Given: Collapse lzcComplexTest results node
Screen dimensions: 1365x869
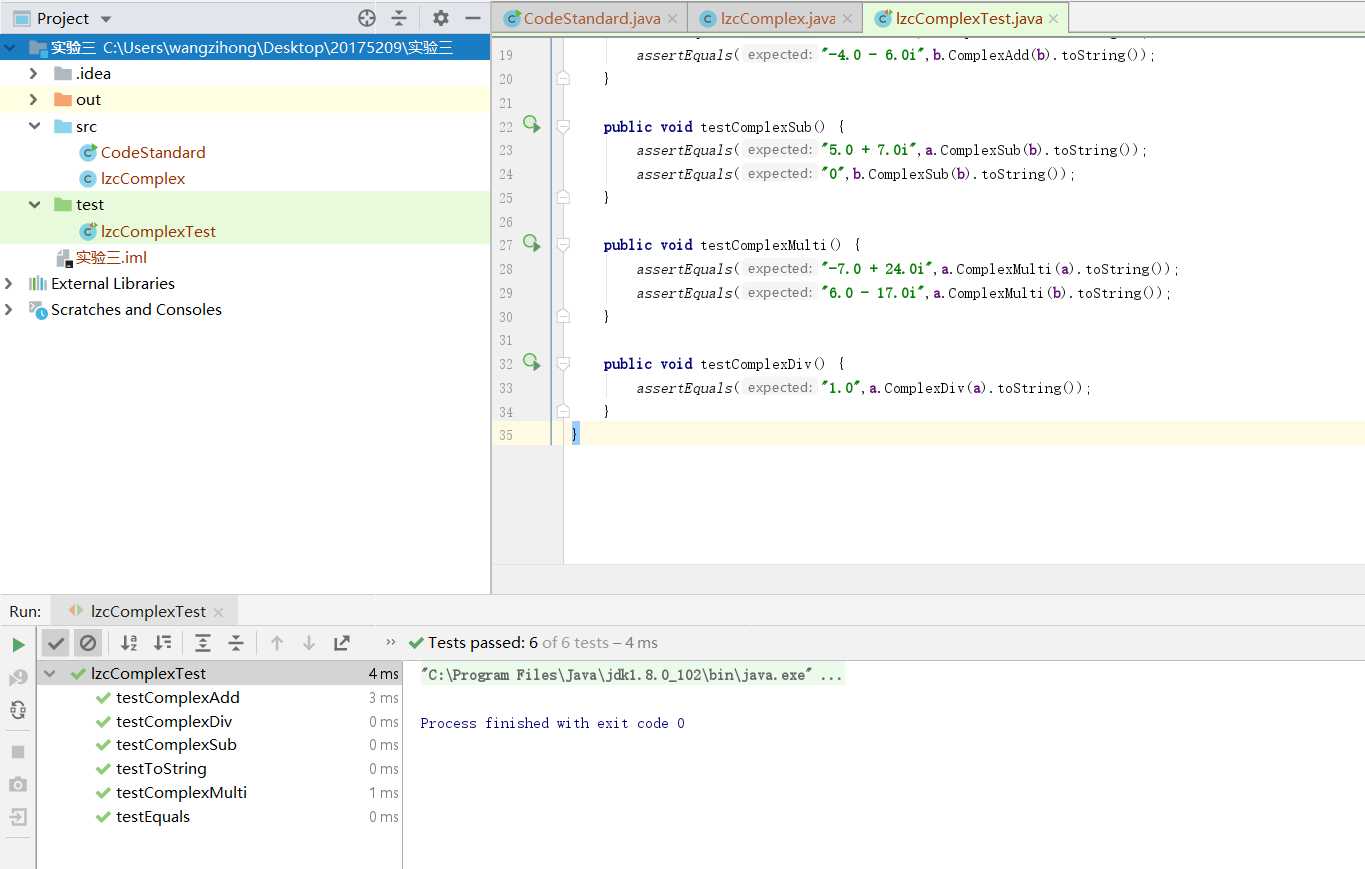Looking at the screenshot, I should coord(50,674).
